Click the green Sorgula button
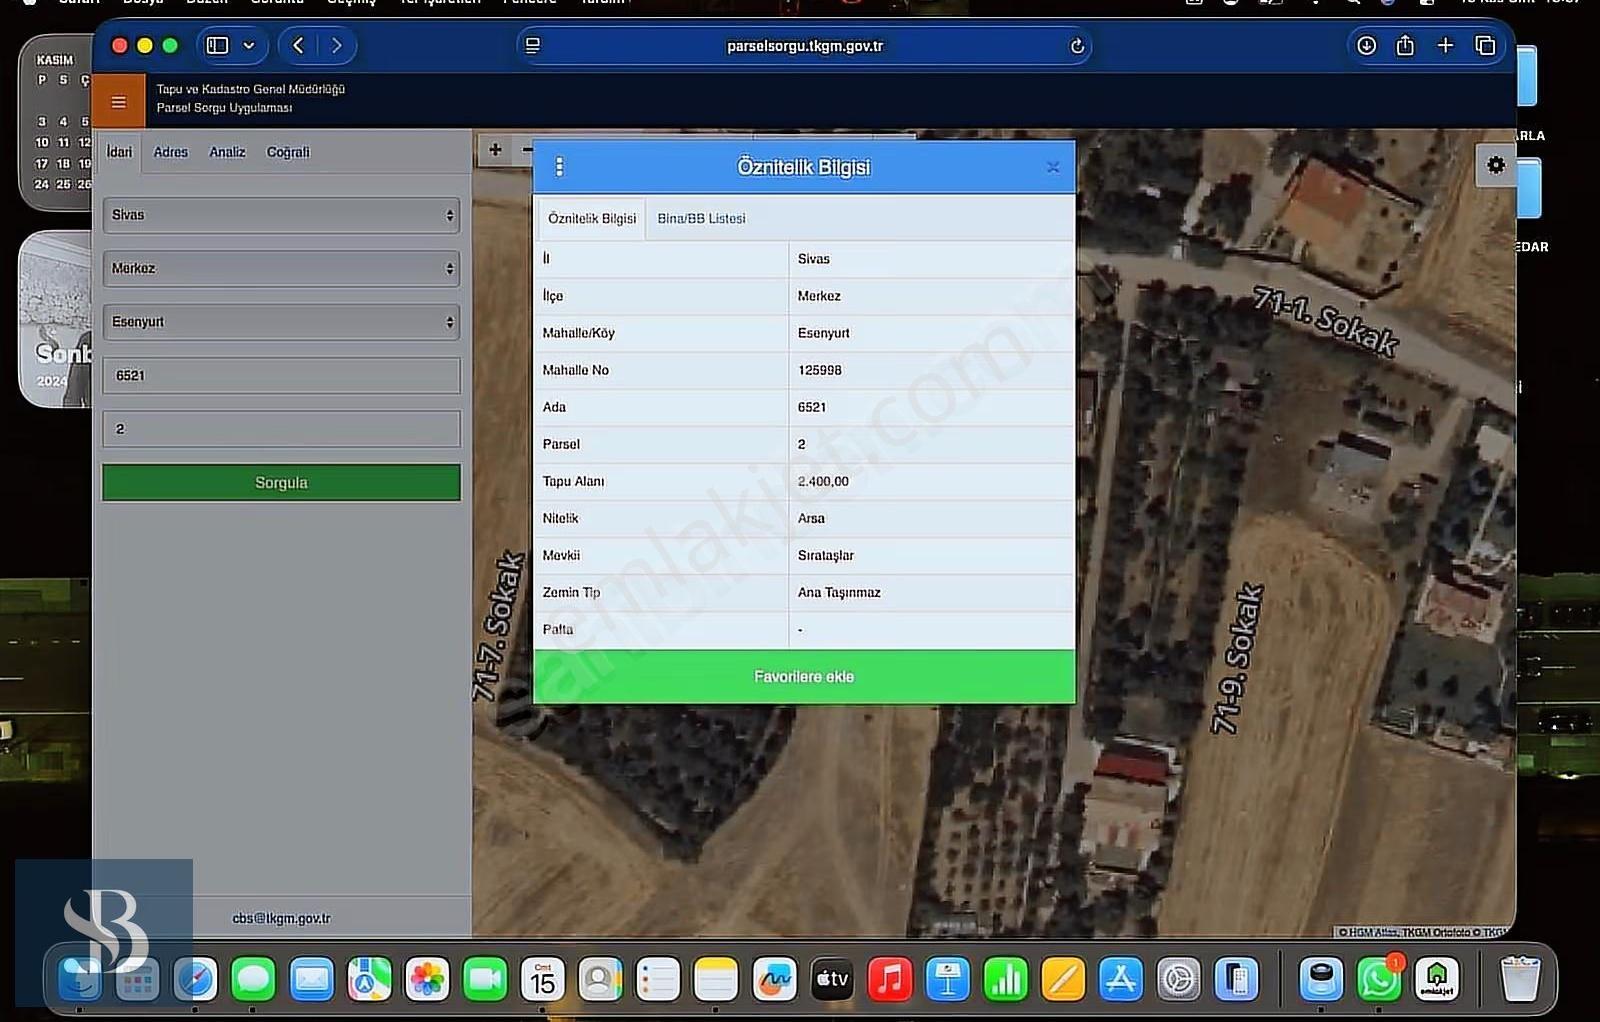 click(281, 482)
